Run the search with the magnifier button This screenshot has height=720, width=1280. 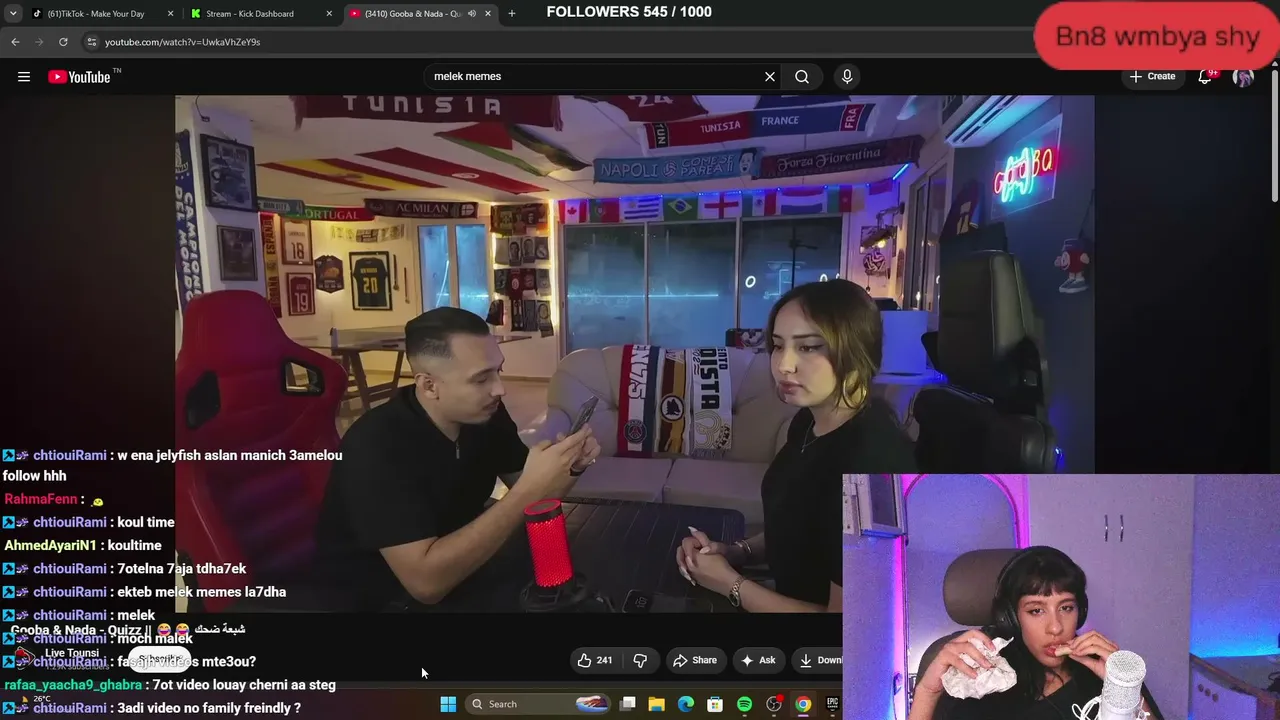pos(802,77)
